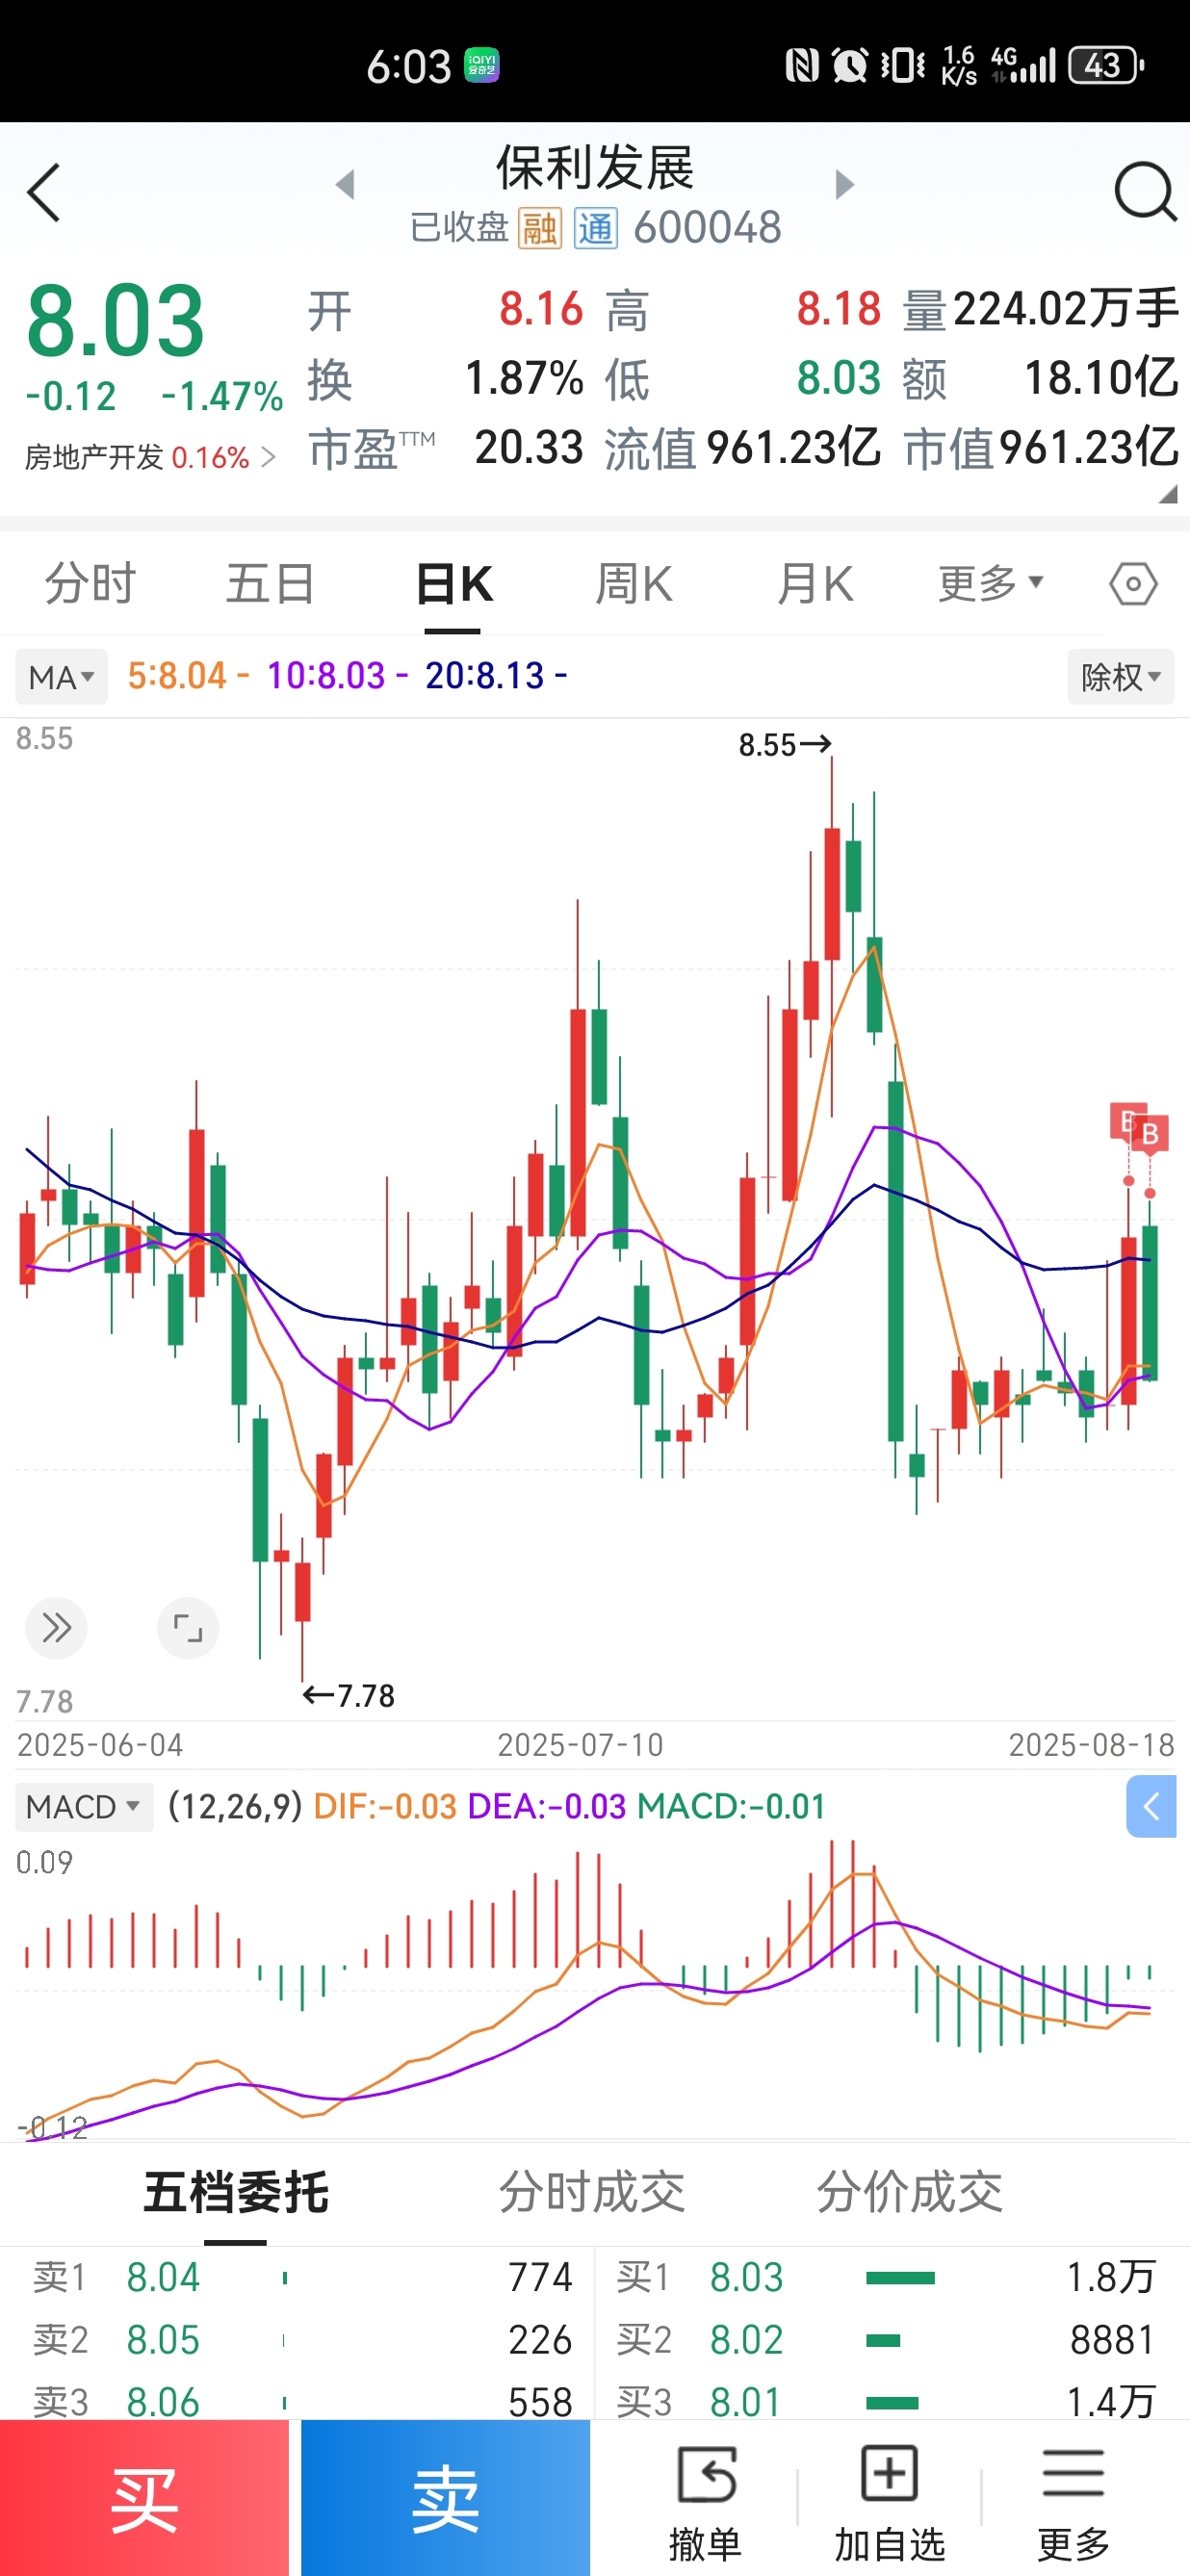Viewport: 1190px width, 2576px height.
Task: Switch to 五档委托 tab
Action: 236,2192
